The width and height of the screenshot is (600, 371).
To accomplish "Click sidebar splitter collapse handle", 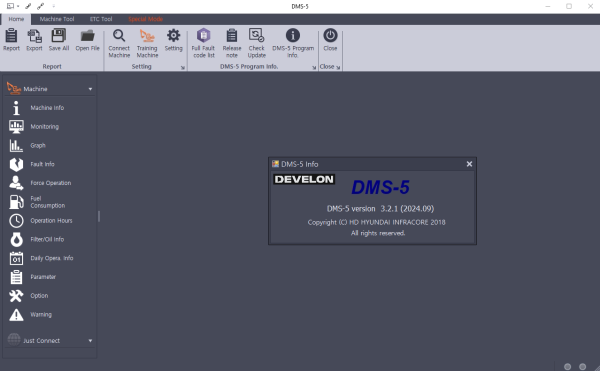I will (99, 216).
